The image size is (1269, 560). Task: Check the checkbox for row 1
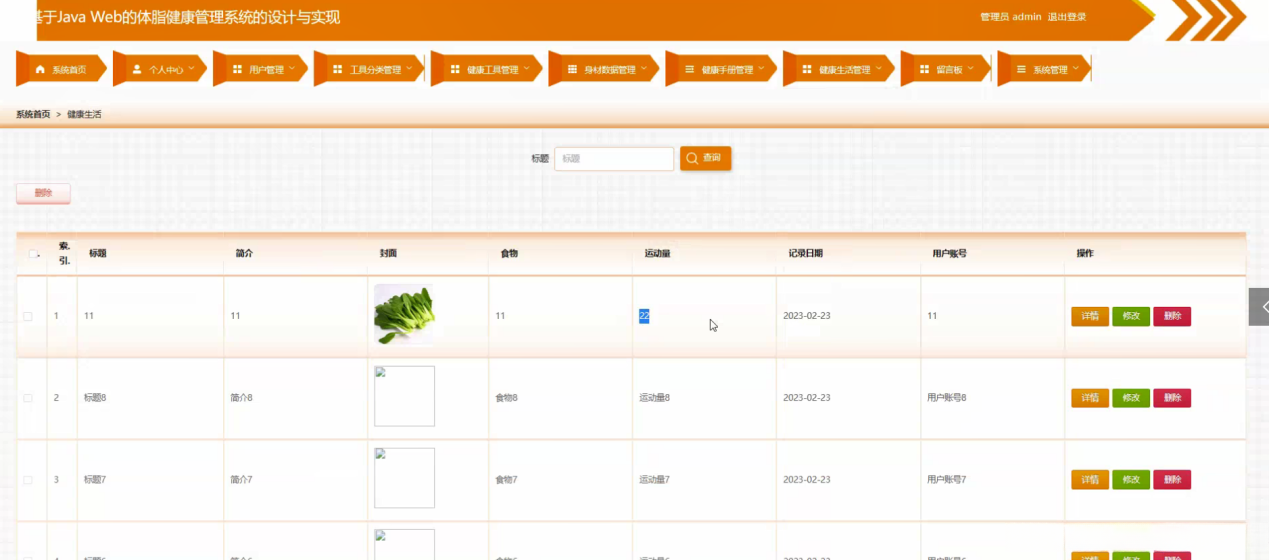pyautogui.click(x=28, y=316)
